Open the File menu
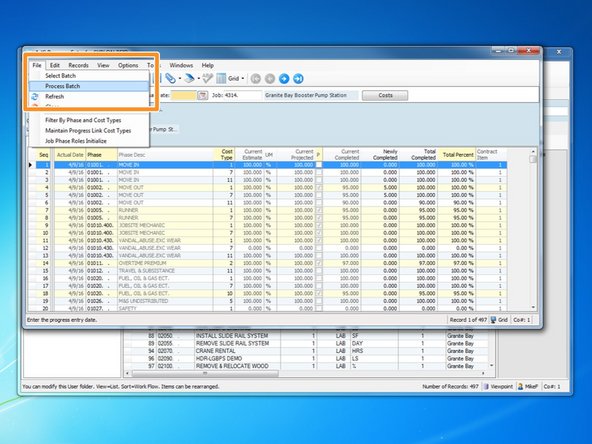The image size is (592, 444). pyautogui.click(x=37, y=65)
